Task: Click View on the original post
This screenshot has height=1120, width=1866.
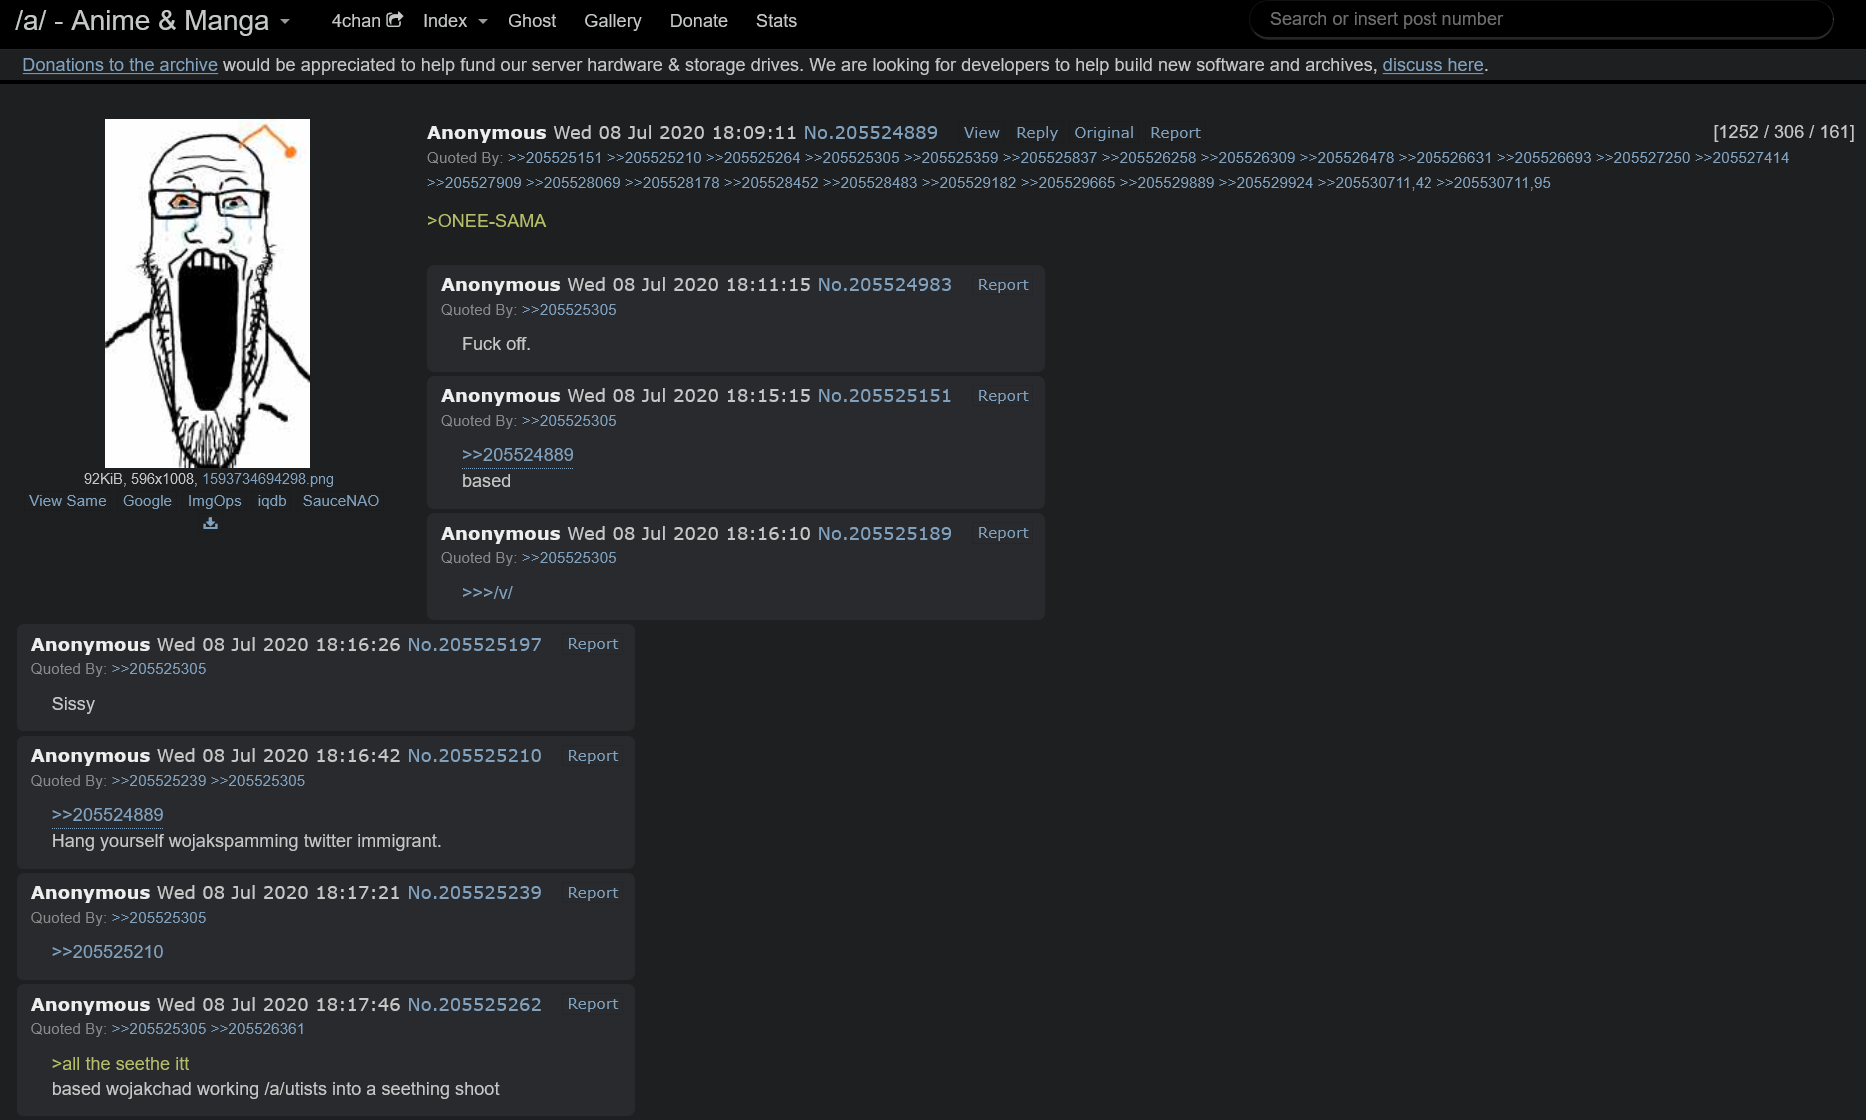Action: 981,133
